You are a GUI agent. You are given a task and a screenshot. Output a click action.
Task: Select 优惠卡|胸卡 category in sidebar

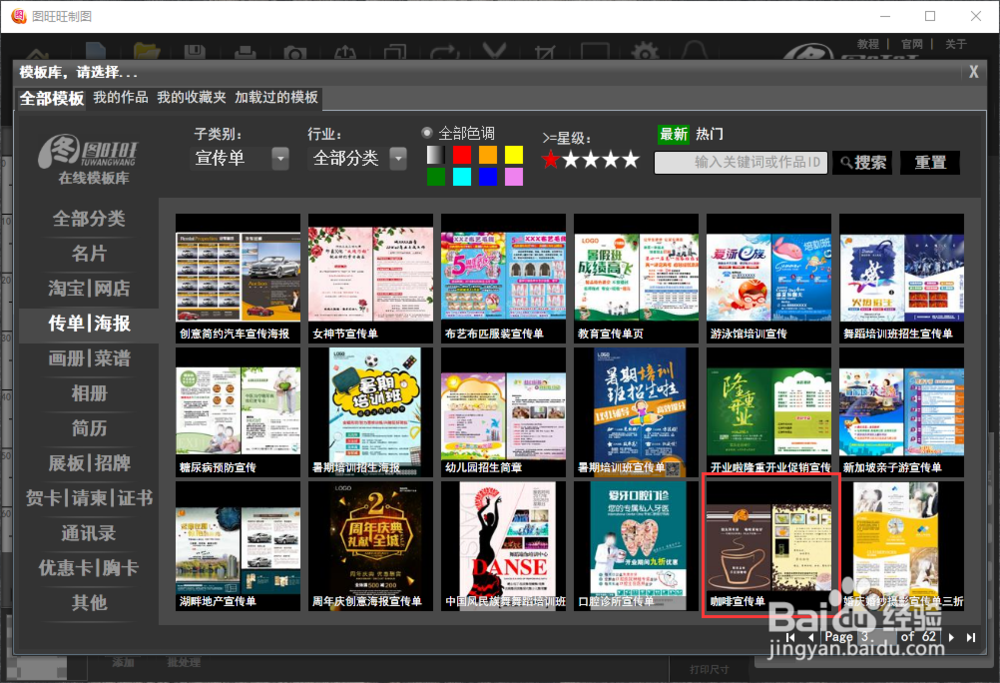pos(89,568)
